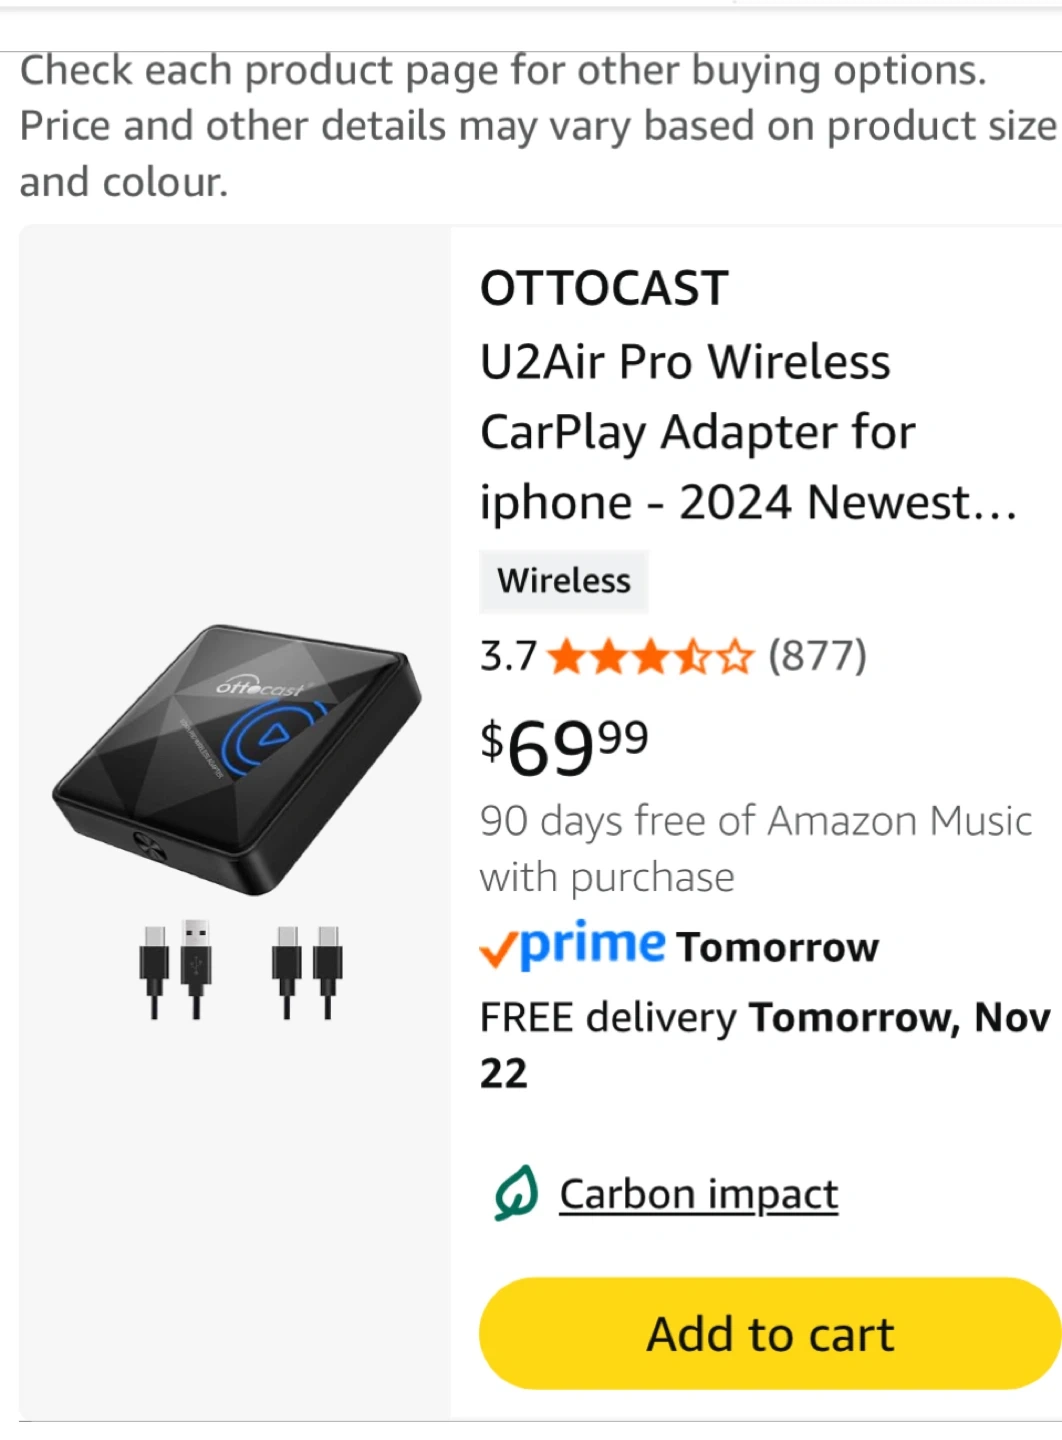Click the orange star rating icons
This screenshot has width=1062, height=1440.
[x=649, y=657]
